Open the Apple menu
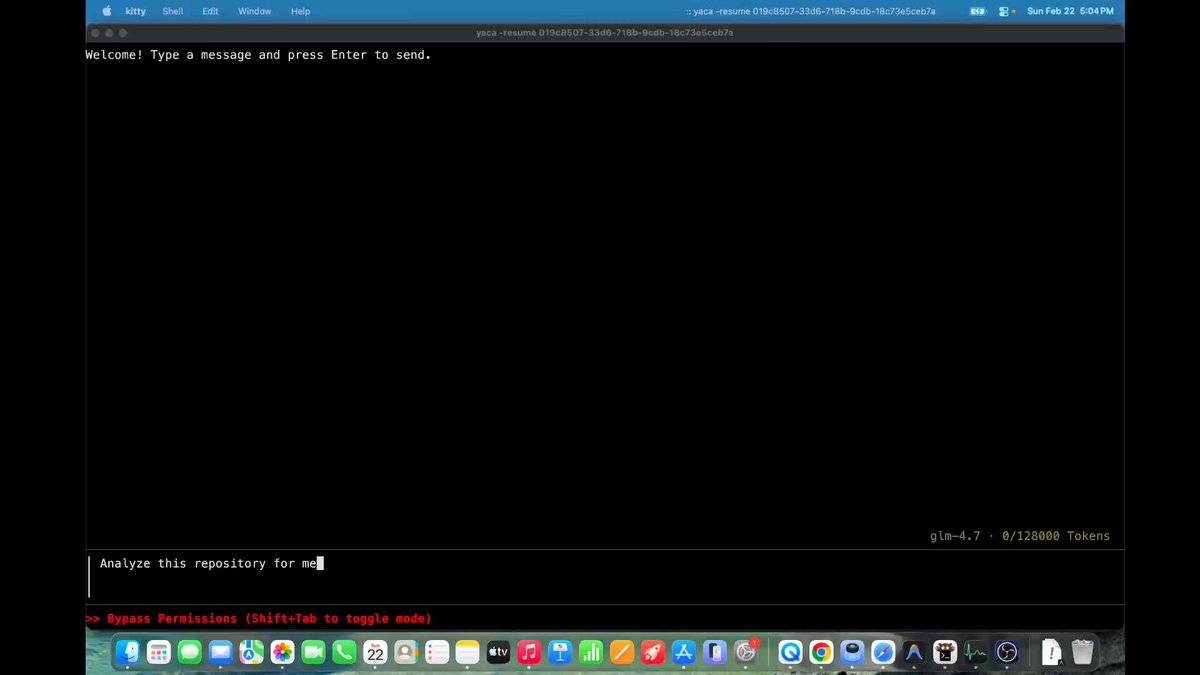 107,11
